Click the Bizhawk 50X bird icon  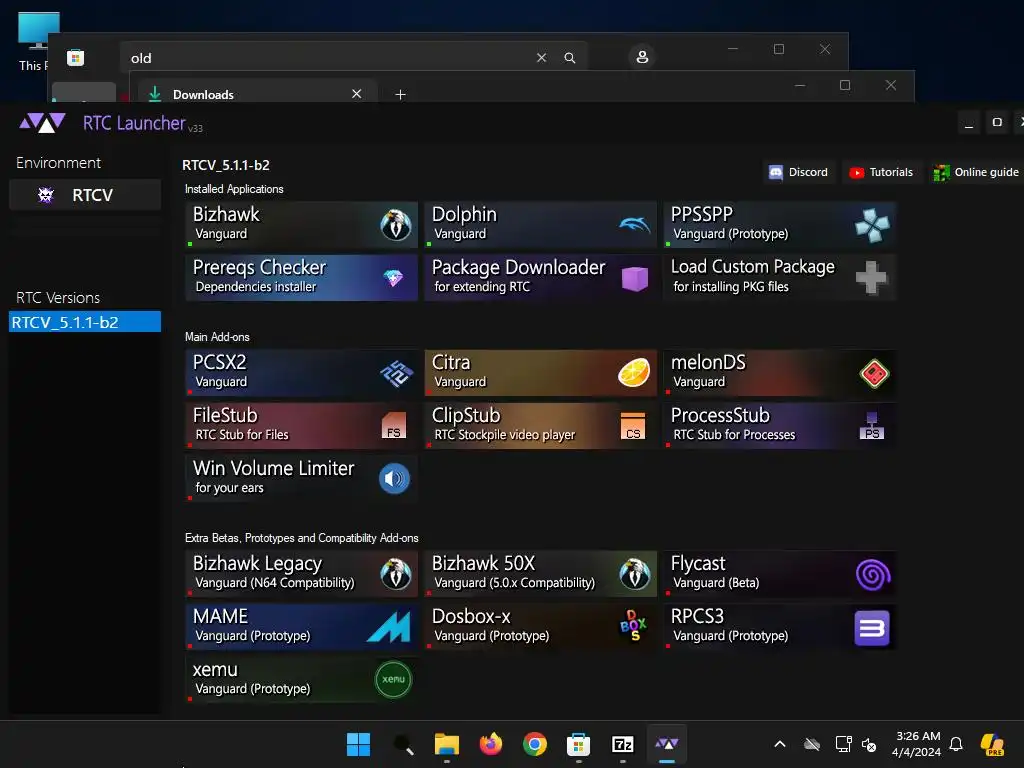click(634, 574)
